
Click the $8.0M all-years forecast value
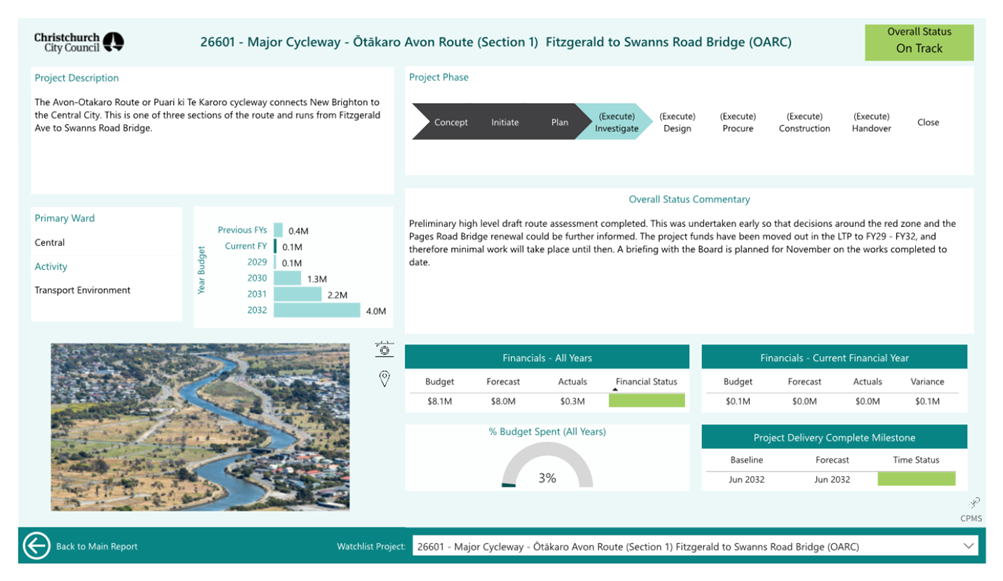(503, 401)
